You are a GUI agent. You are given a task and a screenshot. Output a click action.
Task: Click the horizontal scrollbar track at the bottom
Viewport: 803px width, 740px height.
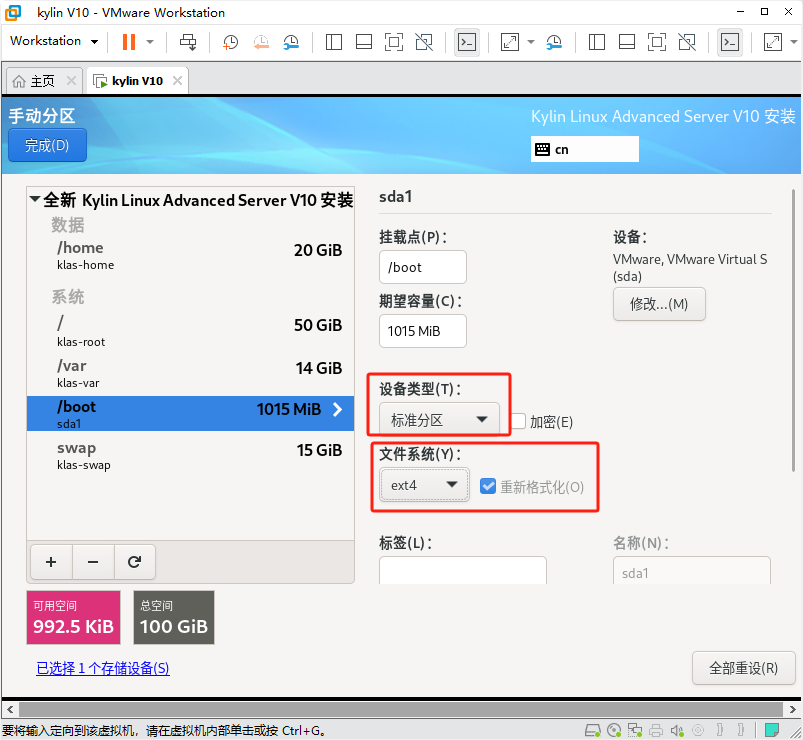point(401,710)
